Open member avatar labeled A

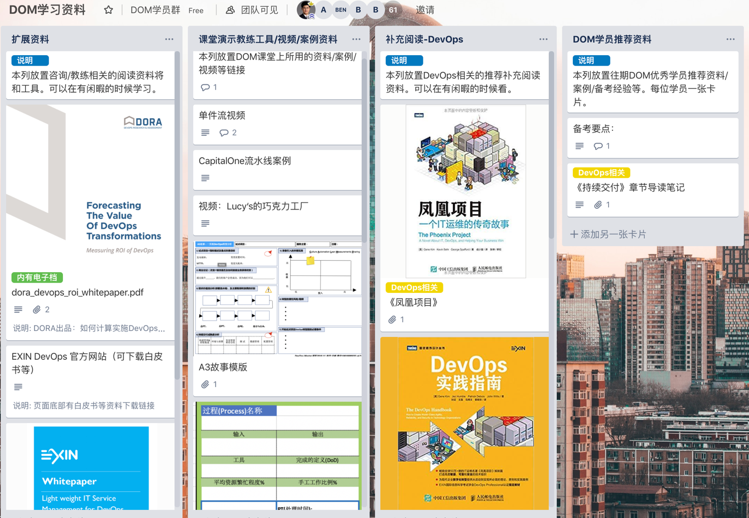(323, 10)
